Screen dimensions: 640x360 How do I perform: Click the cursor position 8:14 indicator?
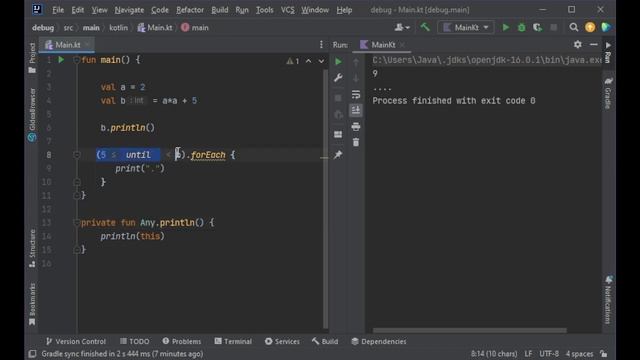click(494, 354)
